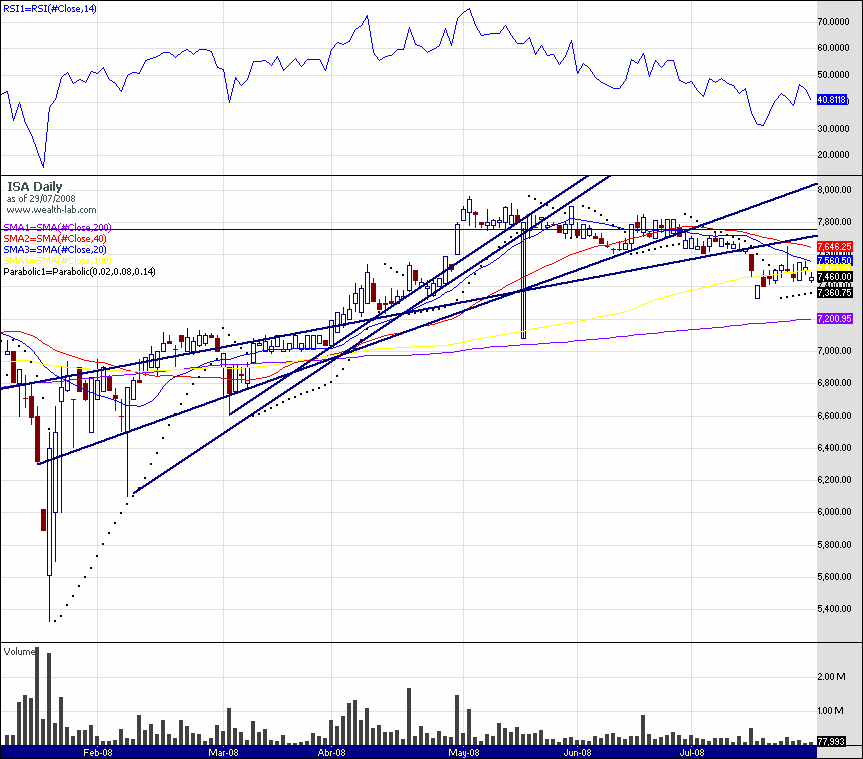The image size is (863, 759).
Task: Click the 30.0000 RSI axis label
Action: pos(833,128)
